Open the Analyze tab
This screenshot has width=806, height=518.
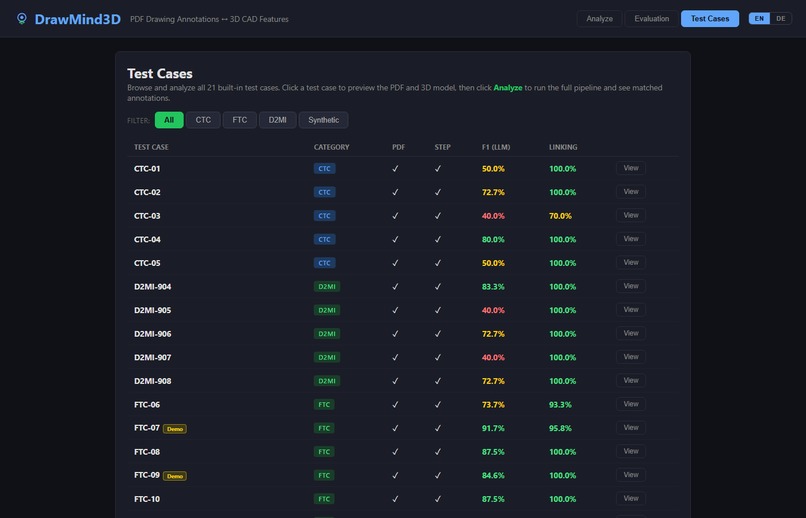tap(599, 18)
